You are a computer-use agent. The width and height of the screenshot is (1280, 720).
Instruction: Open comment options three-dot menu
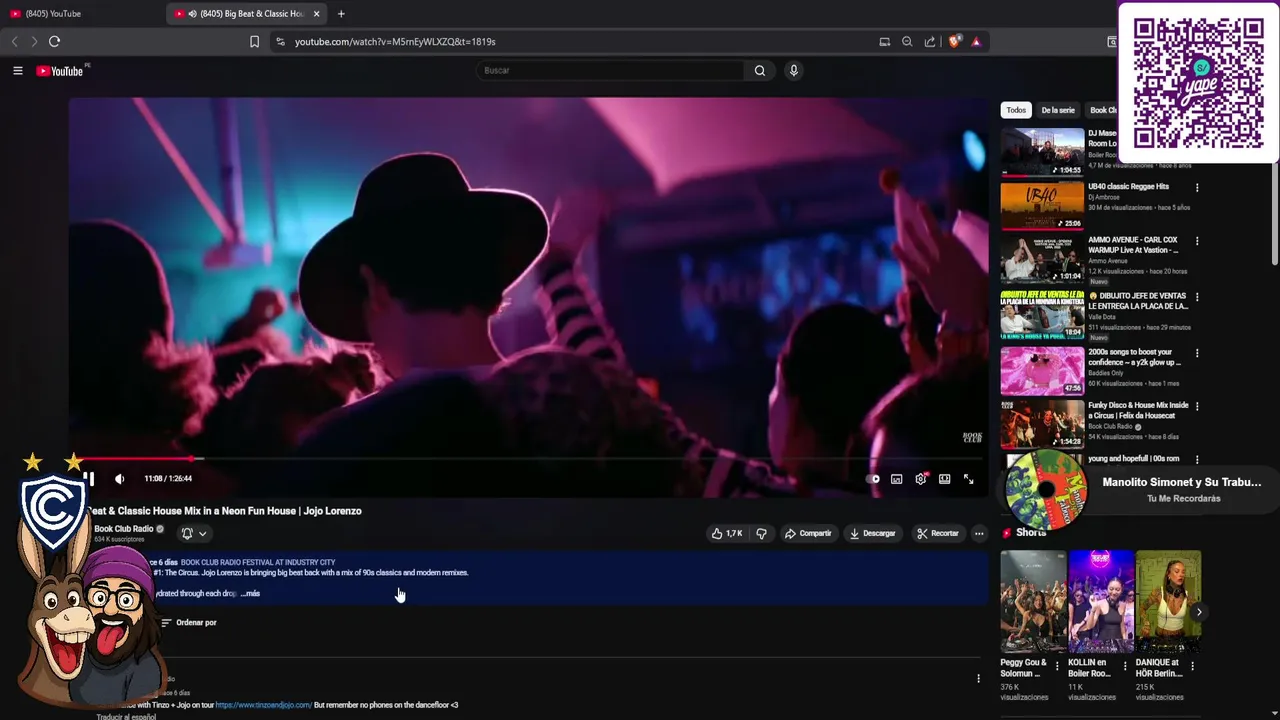coord(978,679)
